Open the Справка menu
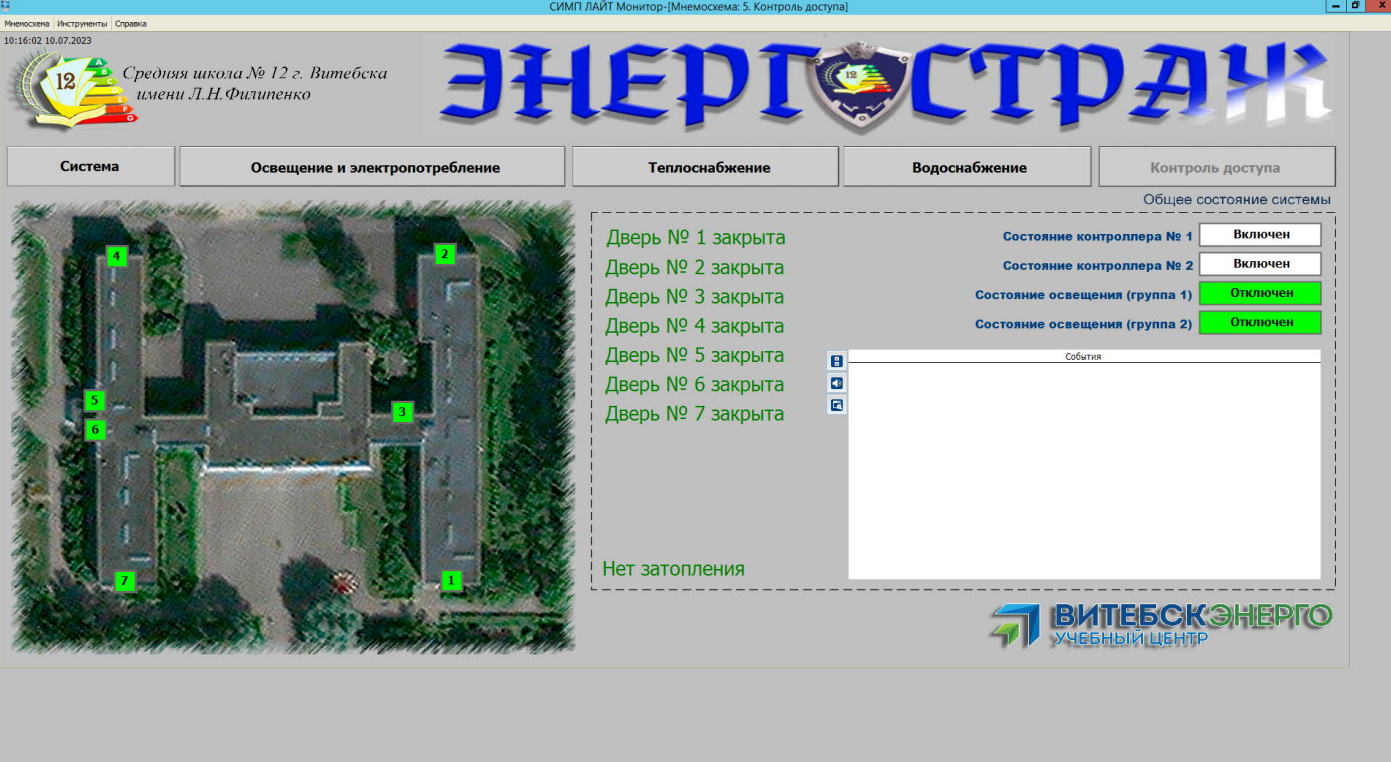The height and width of the screenshot is (762, 1391). pyautogui.click(x=131, y=23)
